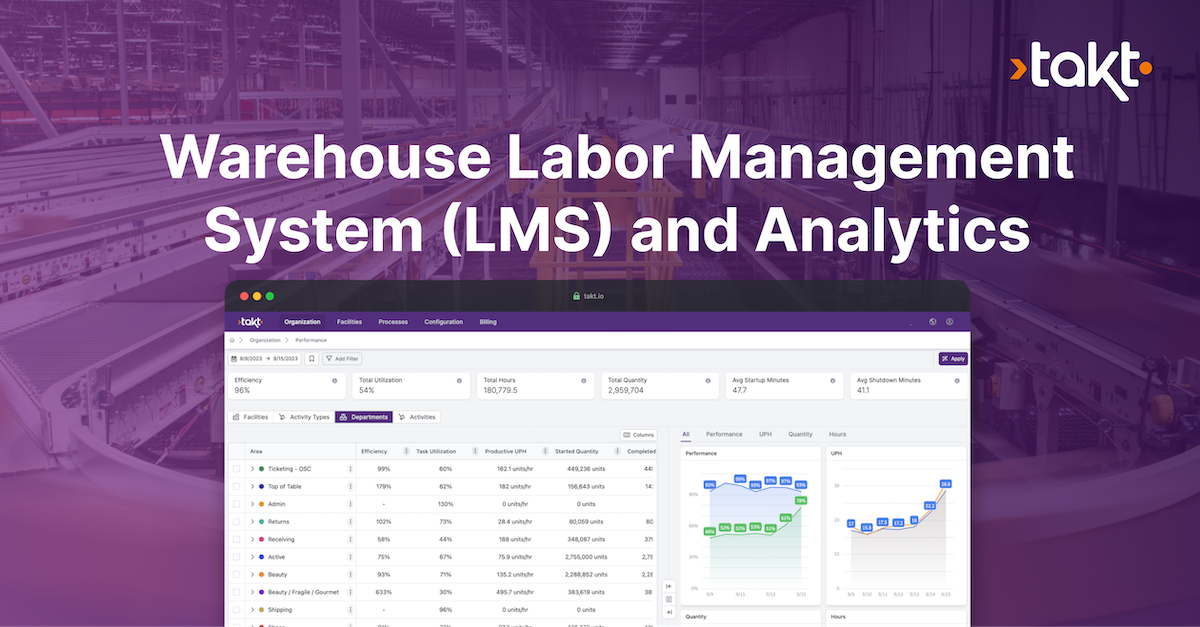Screen dimensions: 1200x627
Task: Click the takt logo in the navigation bar
Action: click(x=248, y=321)
